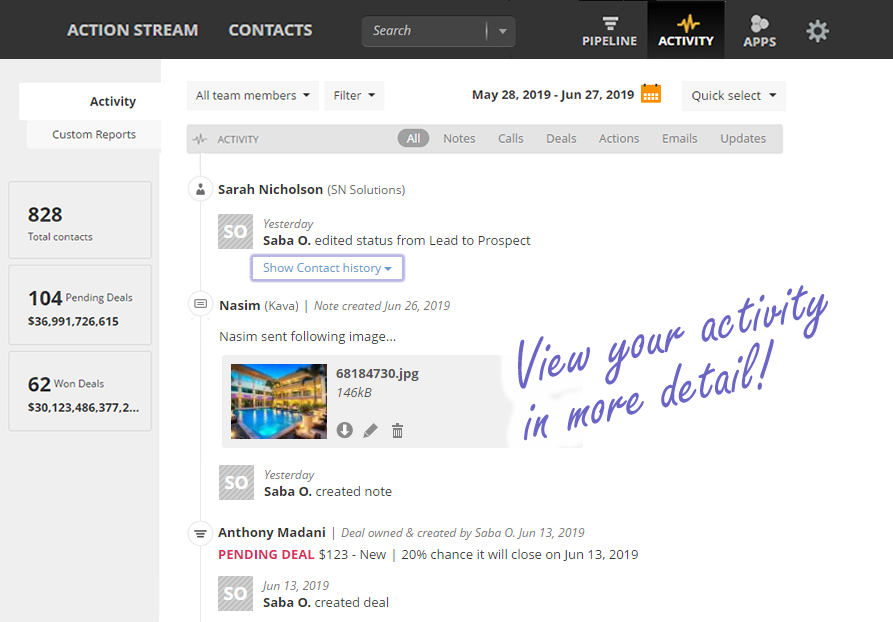Click the SO avatar next to created note
This screenshot has height=622, width=893.
click(x=236, y=482)
